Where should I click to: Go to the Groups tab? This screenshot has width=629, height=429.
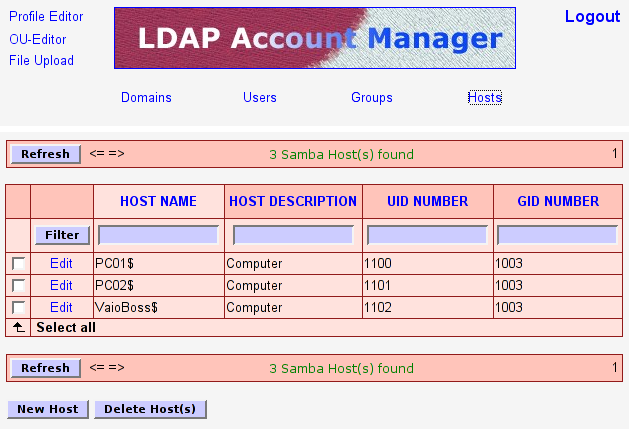[372, 98]
